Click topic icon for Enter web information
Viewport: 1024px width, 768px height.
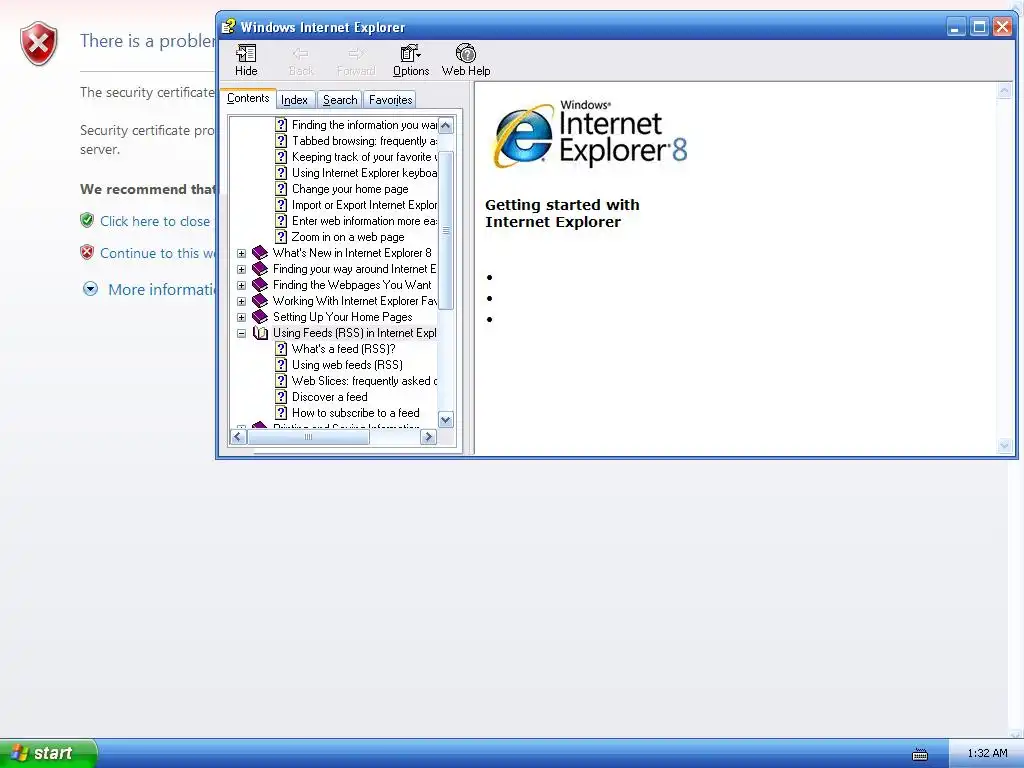coord(281,221)
